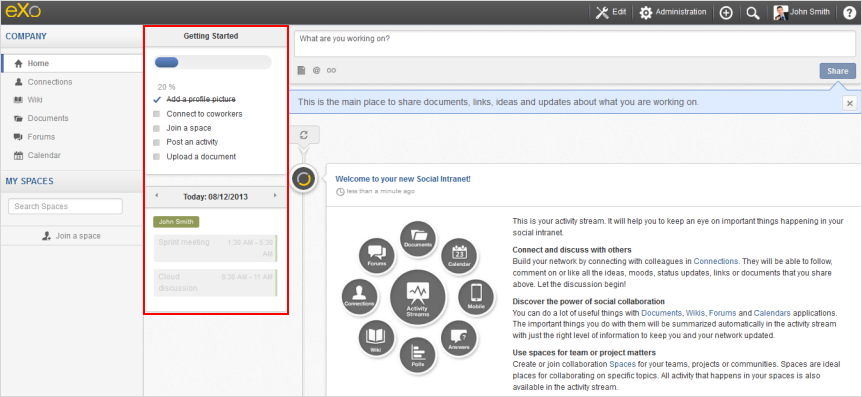
Task: Click the Polls circle in diagram
Action: coord(418,356)
